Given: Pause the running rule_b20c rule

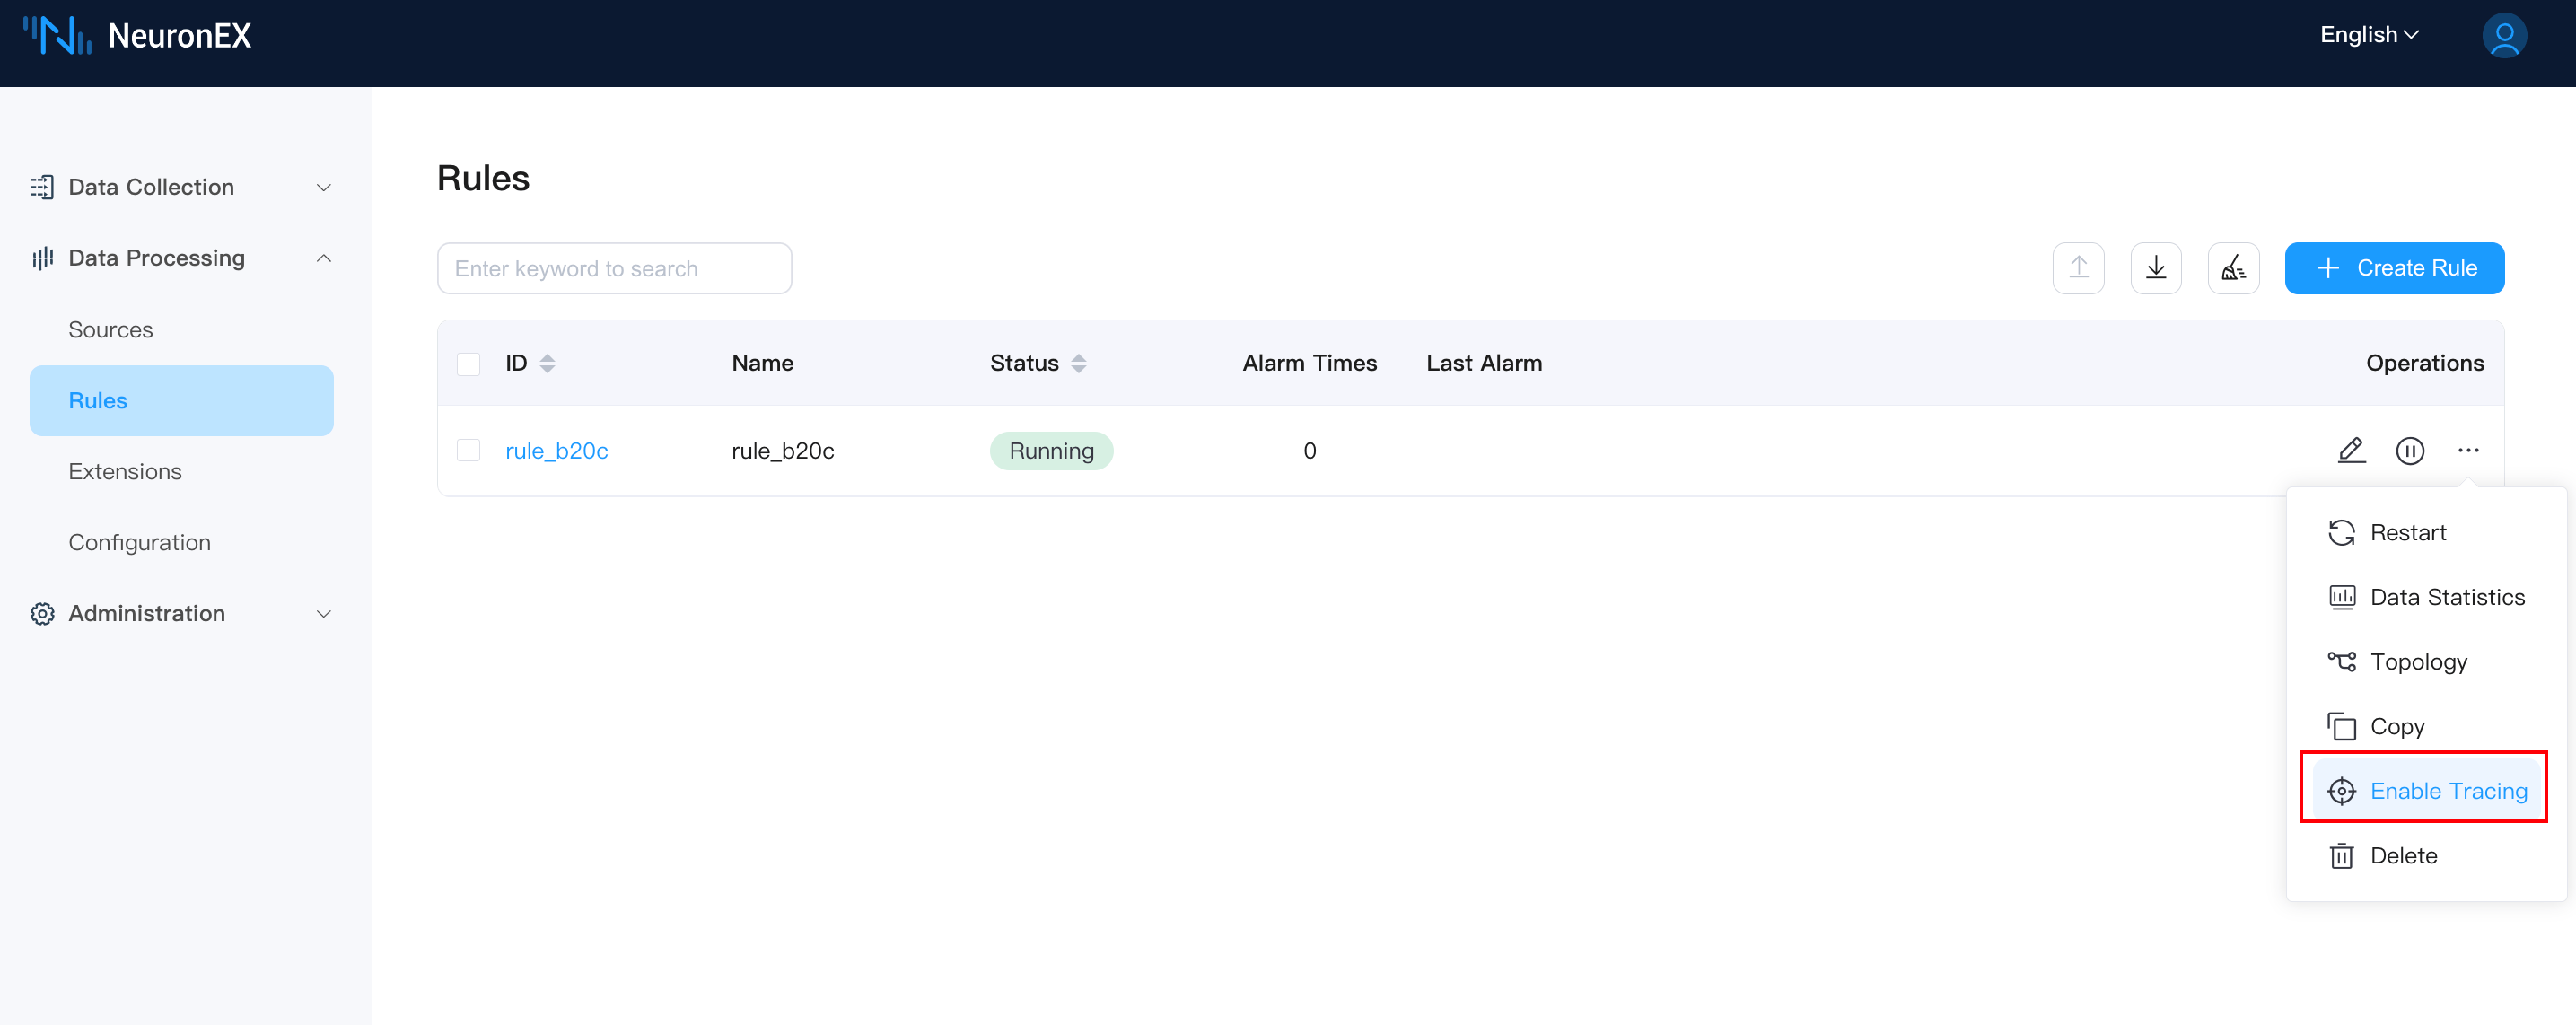Looking at the screenshot, I should [x=2409, y=451].
